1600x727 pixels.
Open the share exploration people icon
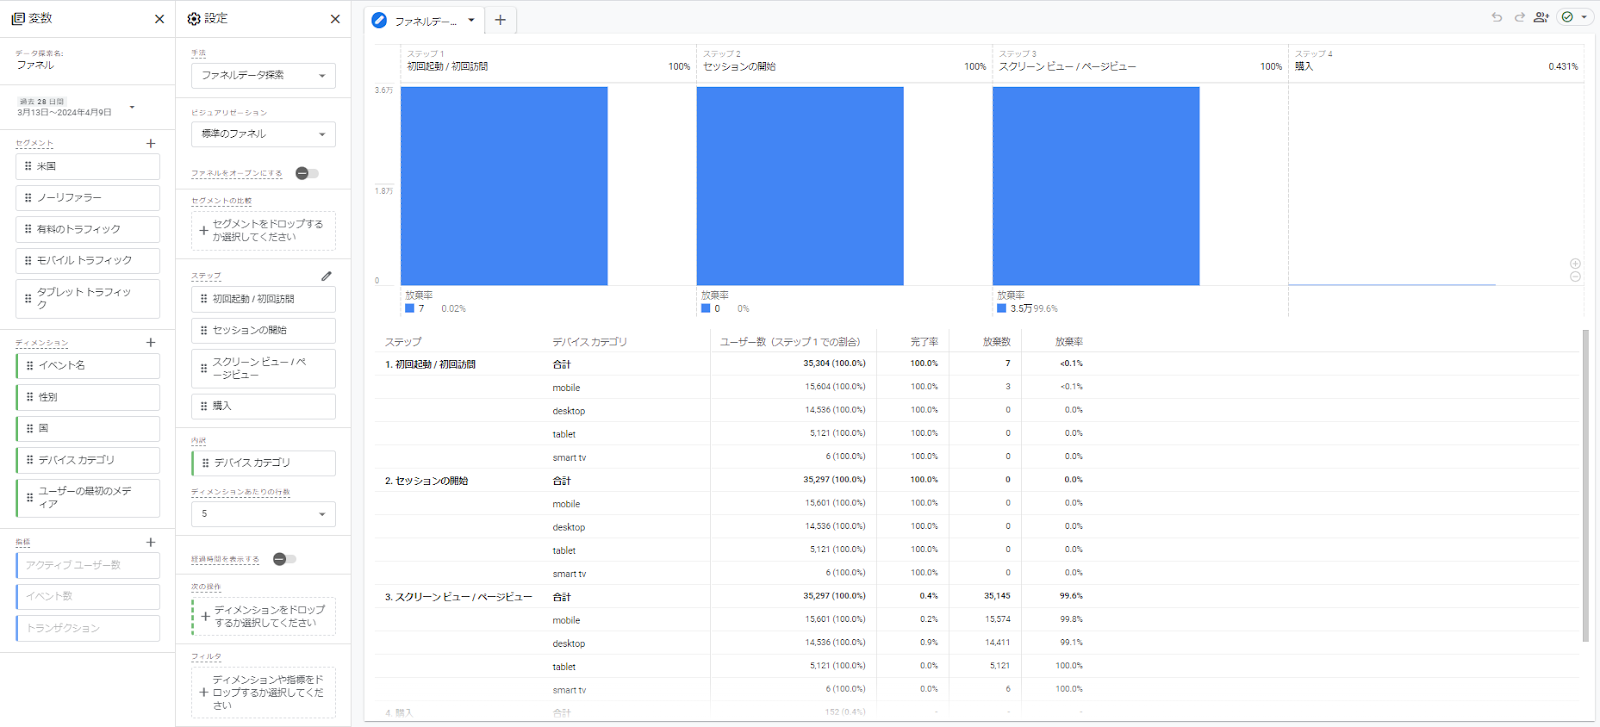click(1541, 17)
